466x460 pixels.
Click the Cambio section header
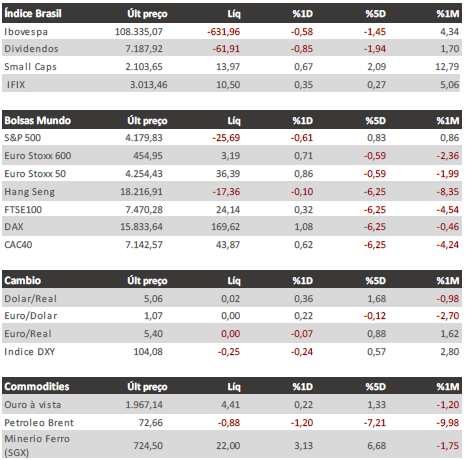point(22,280)
